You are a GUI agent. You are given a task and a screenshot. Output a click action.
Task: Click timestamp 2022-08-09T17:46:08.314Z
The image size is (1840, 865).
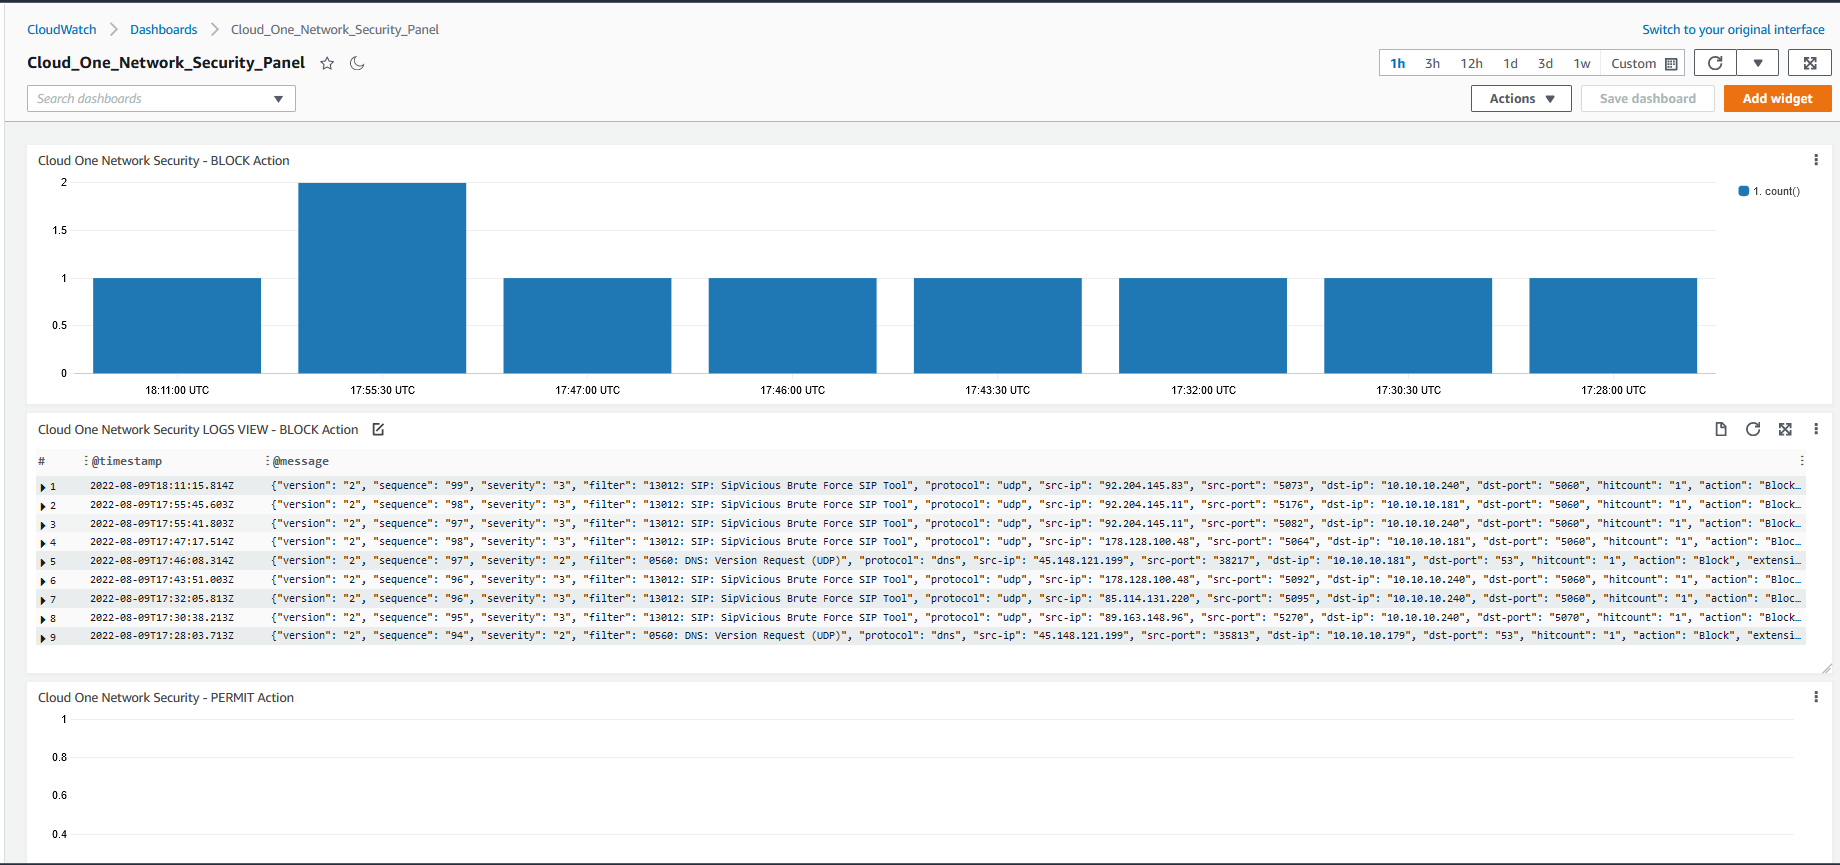[x=162, y=561]
